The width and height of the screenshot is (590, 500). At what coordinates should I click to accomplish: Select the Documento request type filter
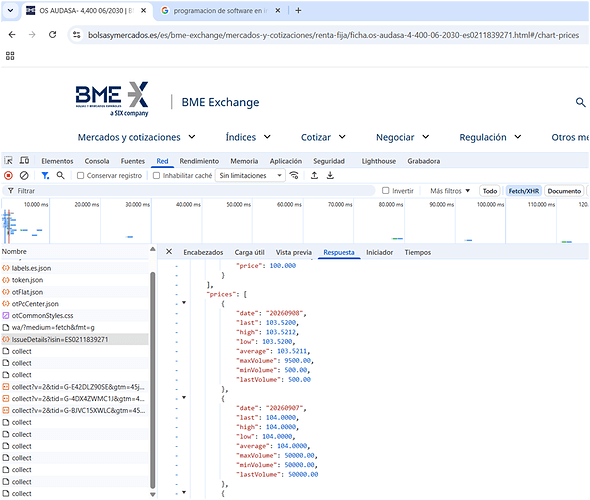tap(564, 191)
